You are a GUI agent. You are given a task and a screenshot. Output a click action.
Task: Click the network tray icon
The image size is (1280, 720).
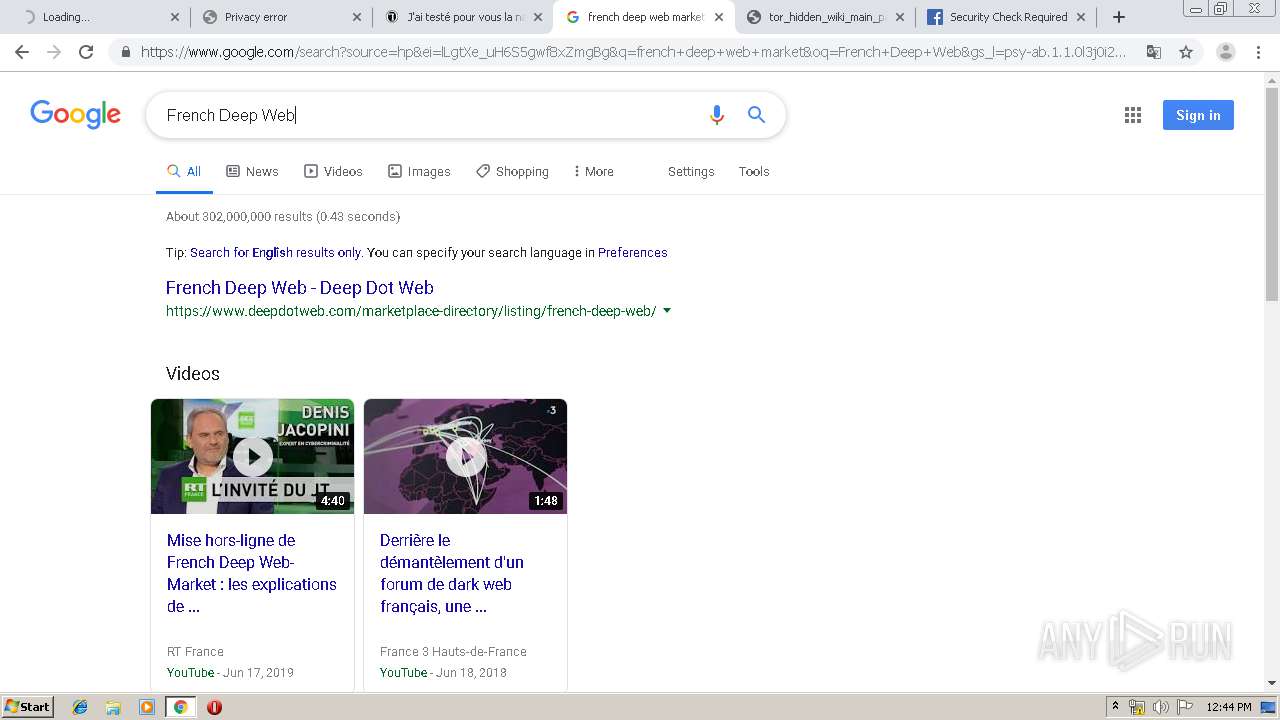pos(1137,707)
